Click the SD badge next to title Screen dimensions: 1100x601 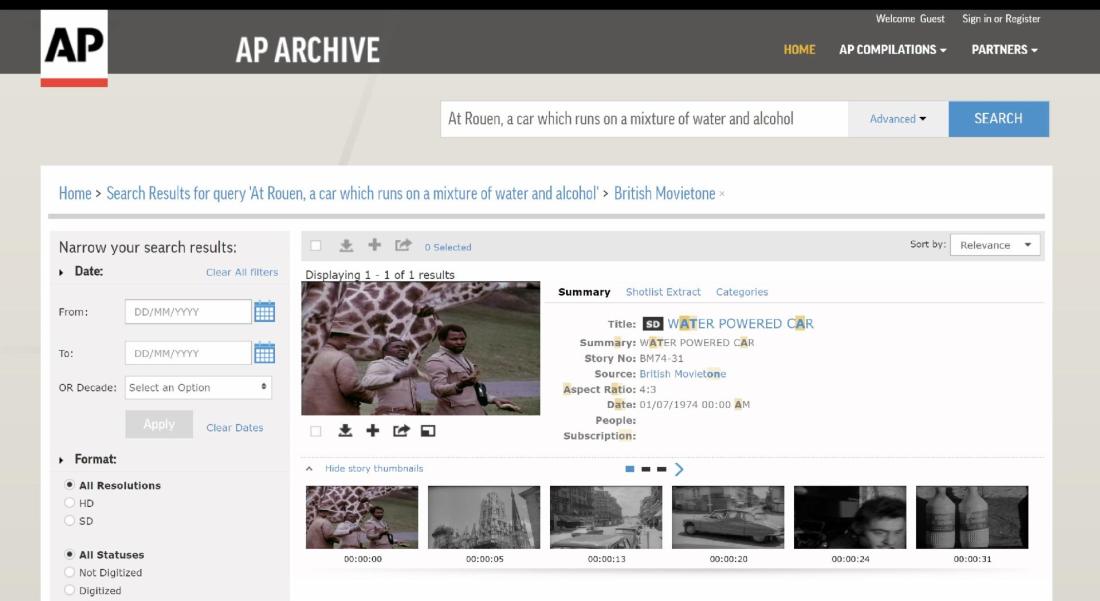click(x=652, y=324)
